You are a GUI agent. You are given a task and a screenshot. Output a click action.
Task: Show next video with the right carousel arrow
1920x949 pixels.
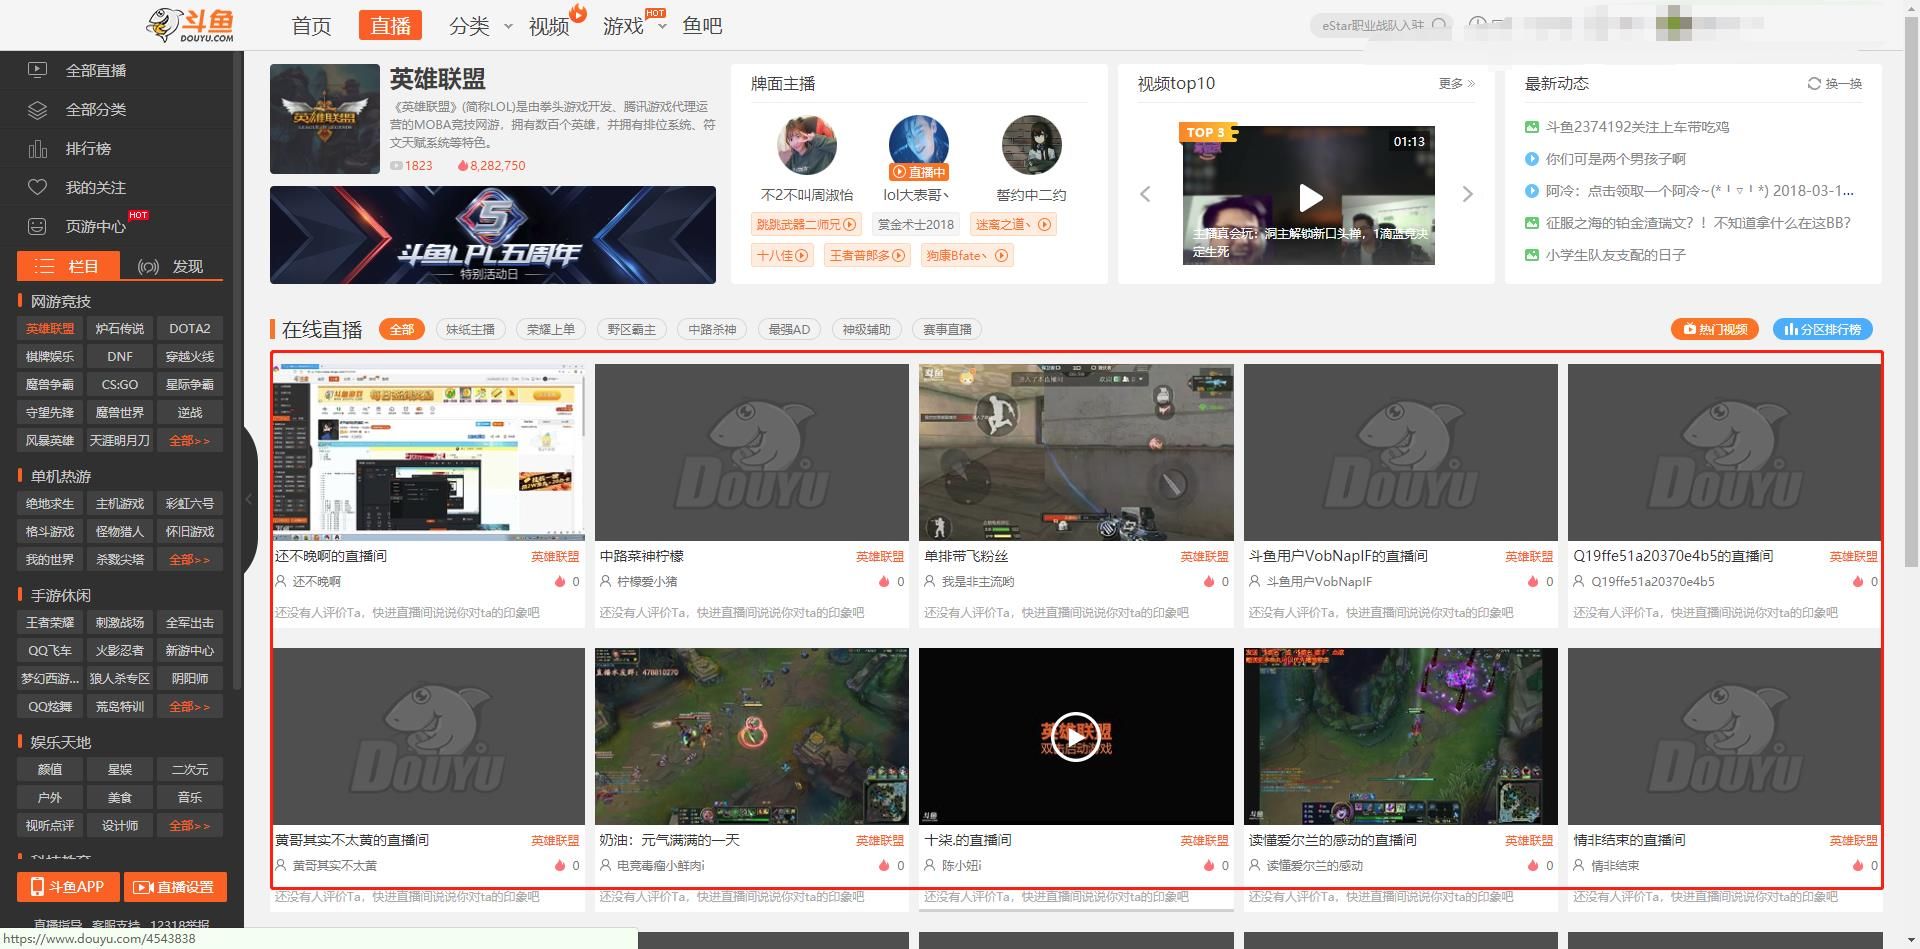(1467, 194)
